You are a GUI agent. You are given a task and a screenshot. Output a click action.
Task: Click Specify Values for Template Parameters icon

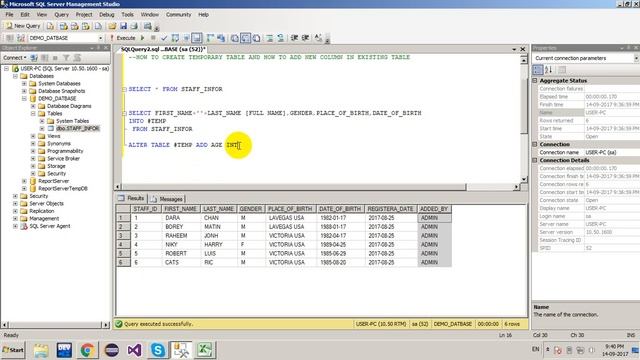click(x=318, y=38)
